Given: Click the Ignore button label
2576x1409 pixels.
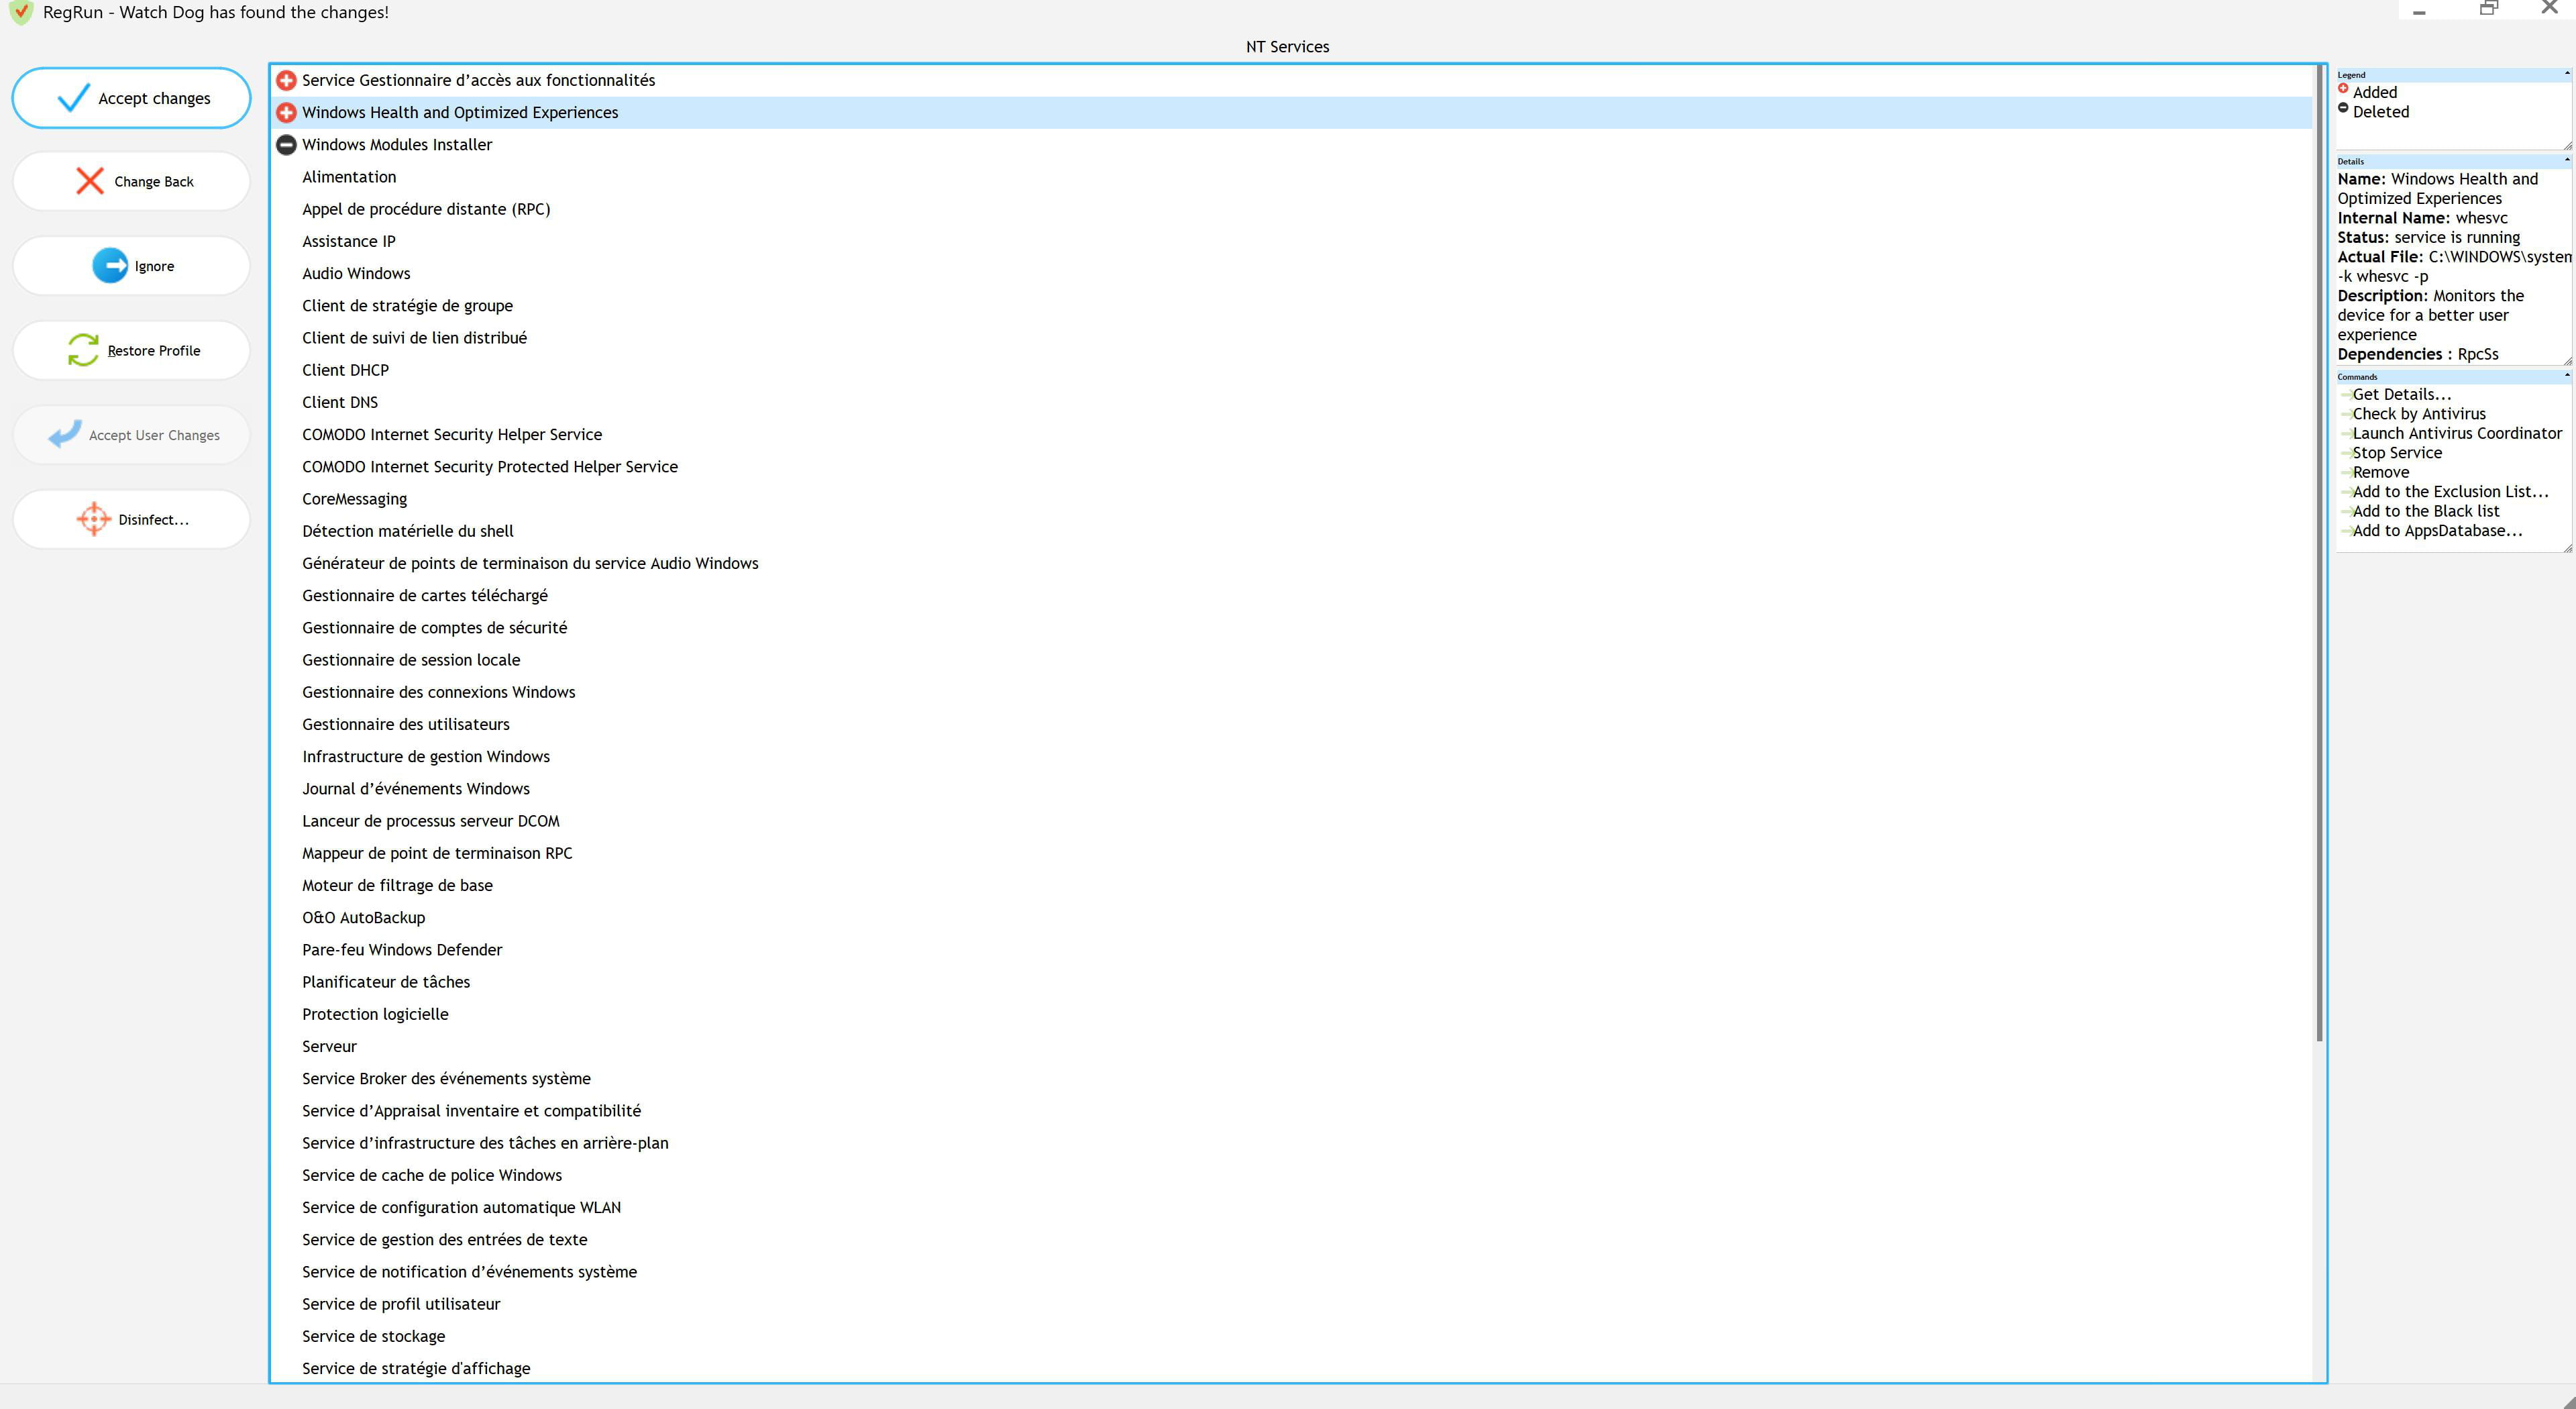Looking at the screenshot, I should pyautogui.click(x=154, y=266).
